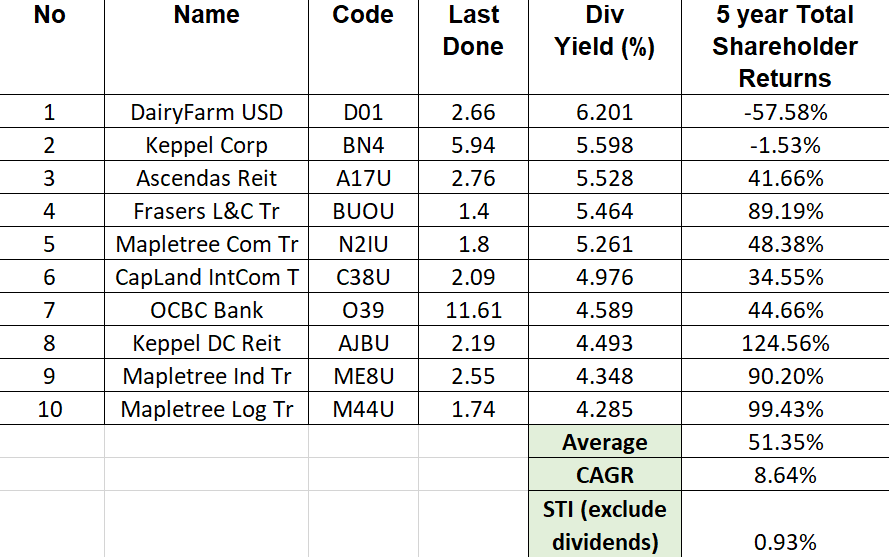Select the DairyFarm dividend yield 6.201
The height and width of the screenshot is (557, 889).
point(604,112)
